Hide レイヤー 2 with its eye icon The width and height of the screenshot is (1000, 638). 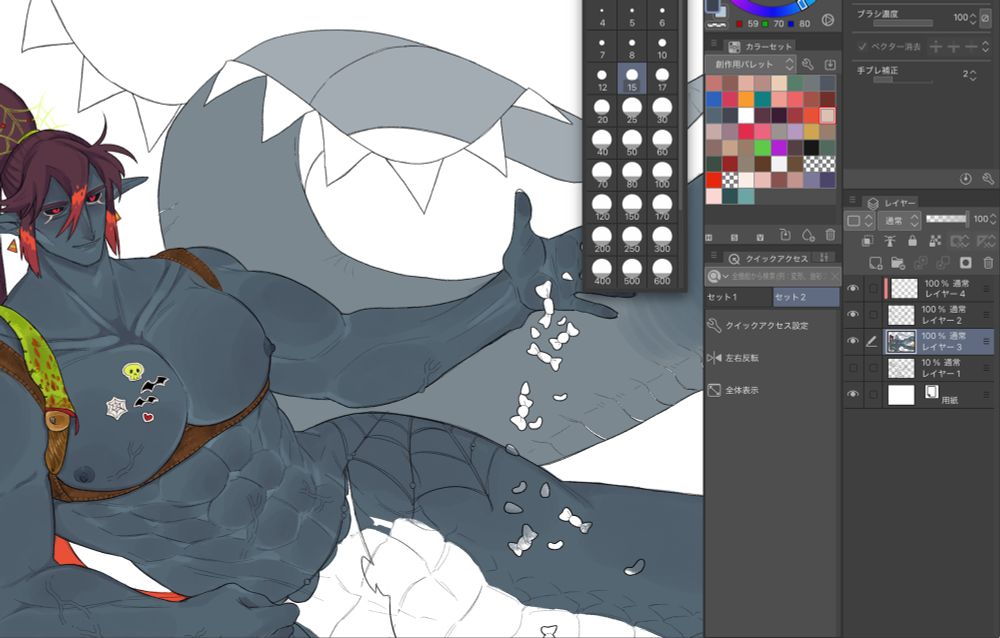click(853, 315)
